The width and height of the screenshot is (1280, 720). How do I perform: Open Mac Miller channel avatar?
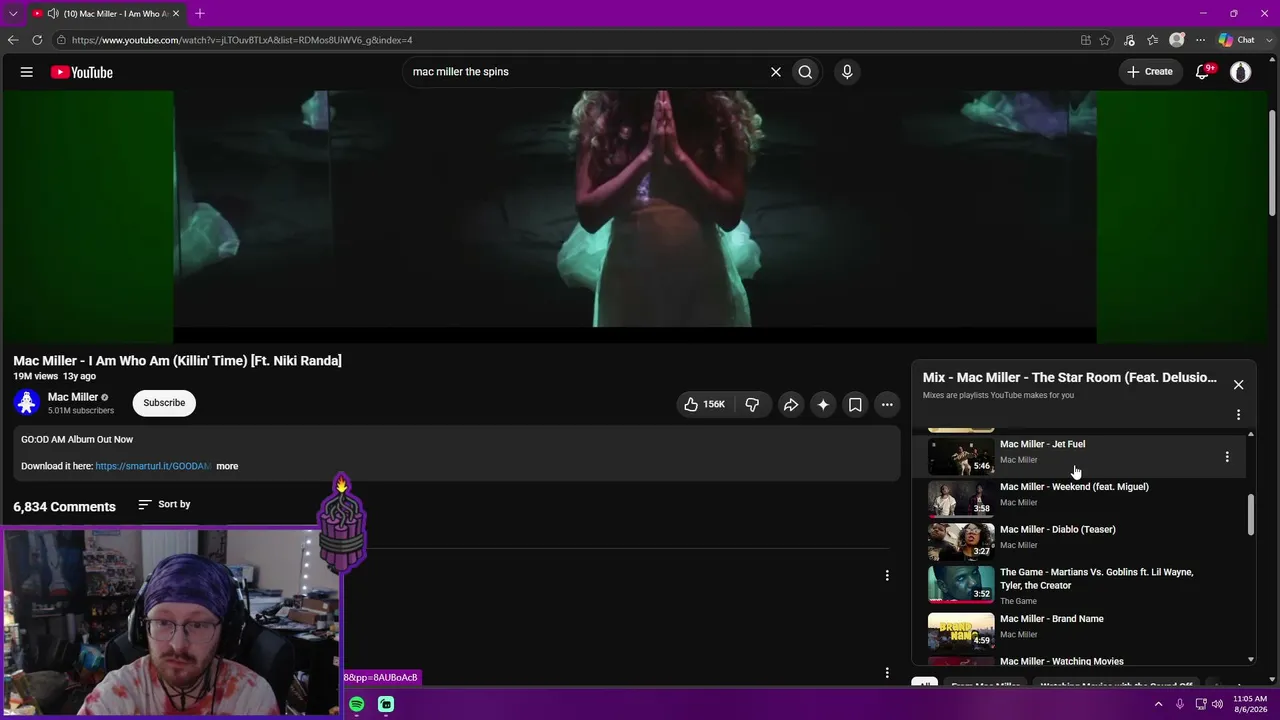coord(27,403)
